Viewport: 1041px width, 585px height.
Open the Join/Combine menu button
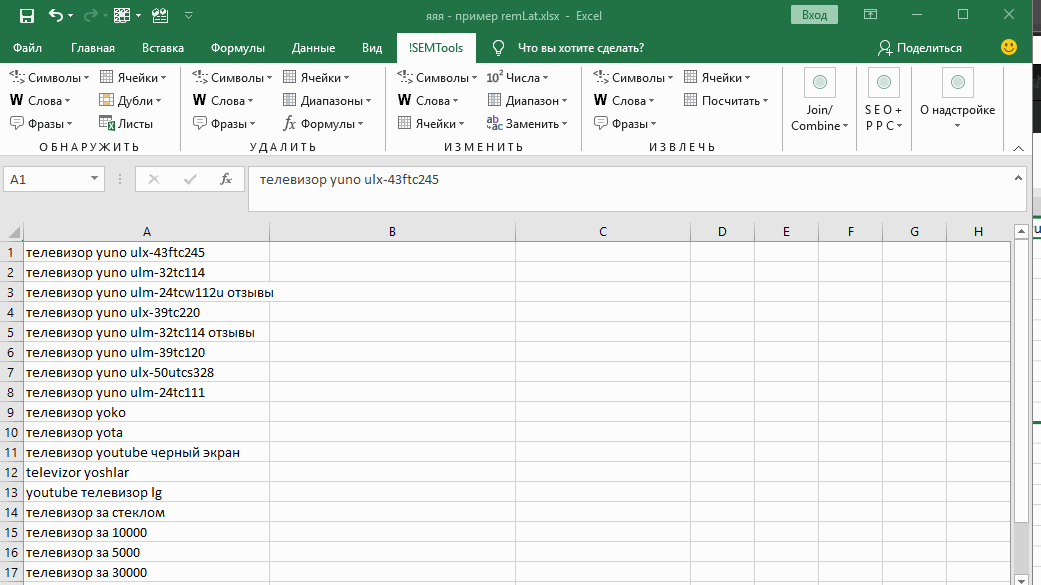(x=819, y=100)
